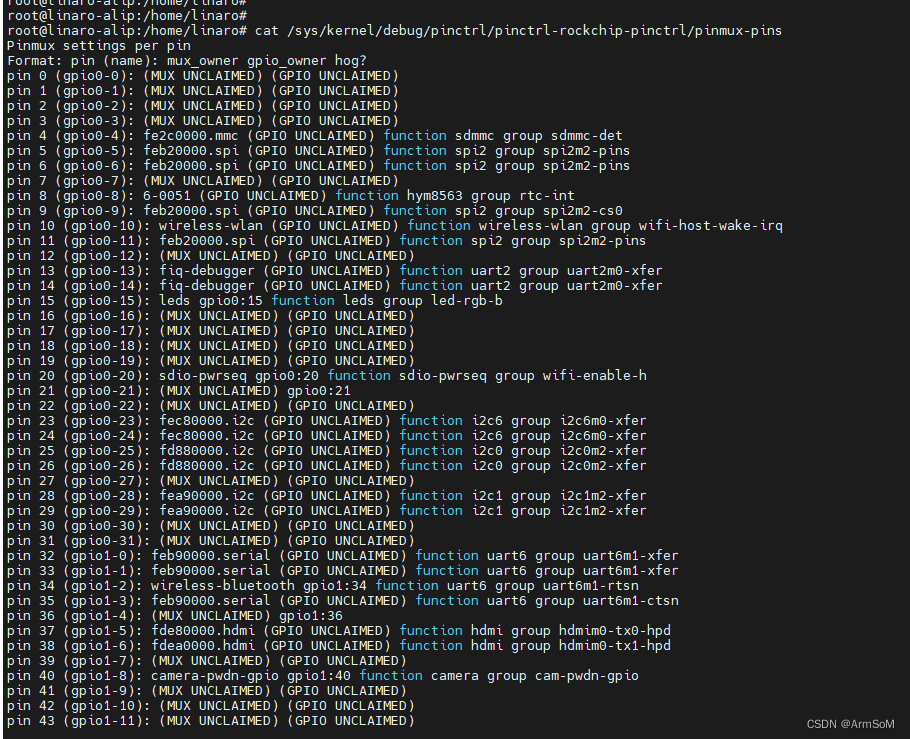Select pin 21 gpio0:21 line
The width and height of the screenshot is (910, 739).
click(x=179, y=391)
